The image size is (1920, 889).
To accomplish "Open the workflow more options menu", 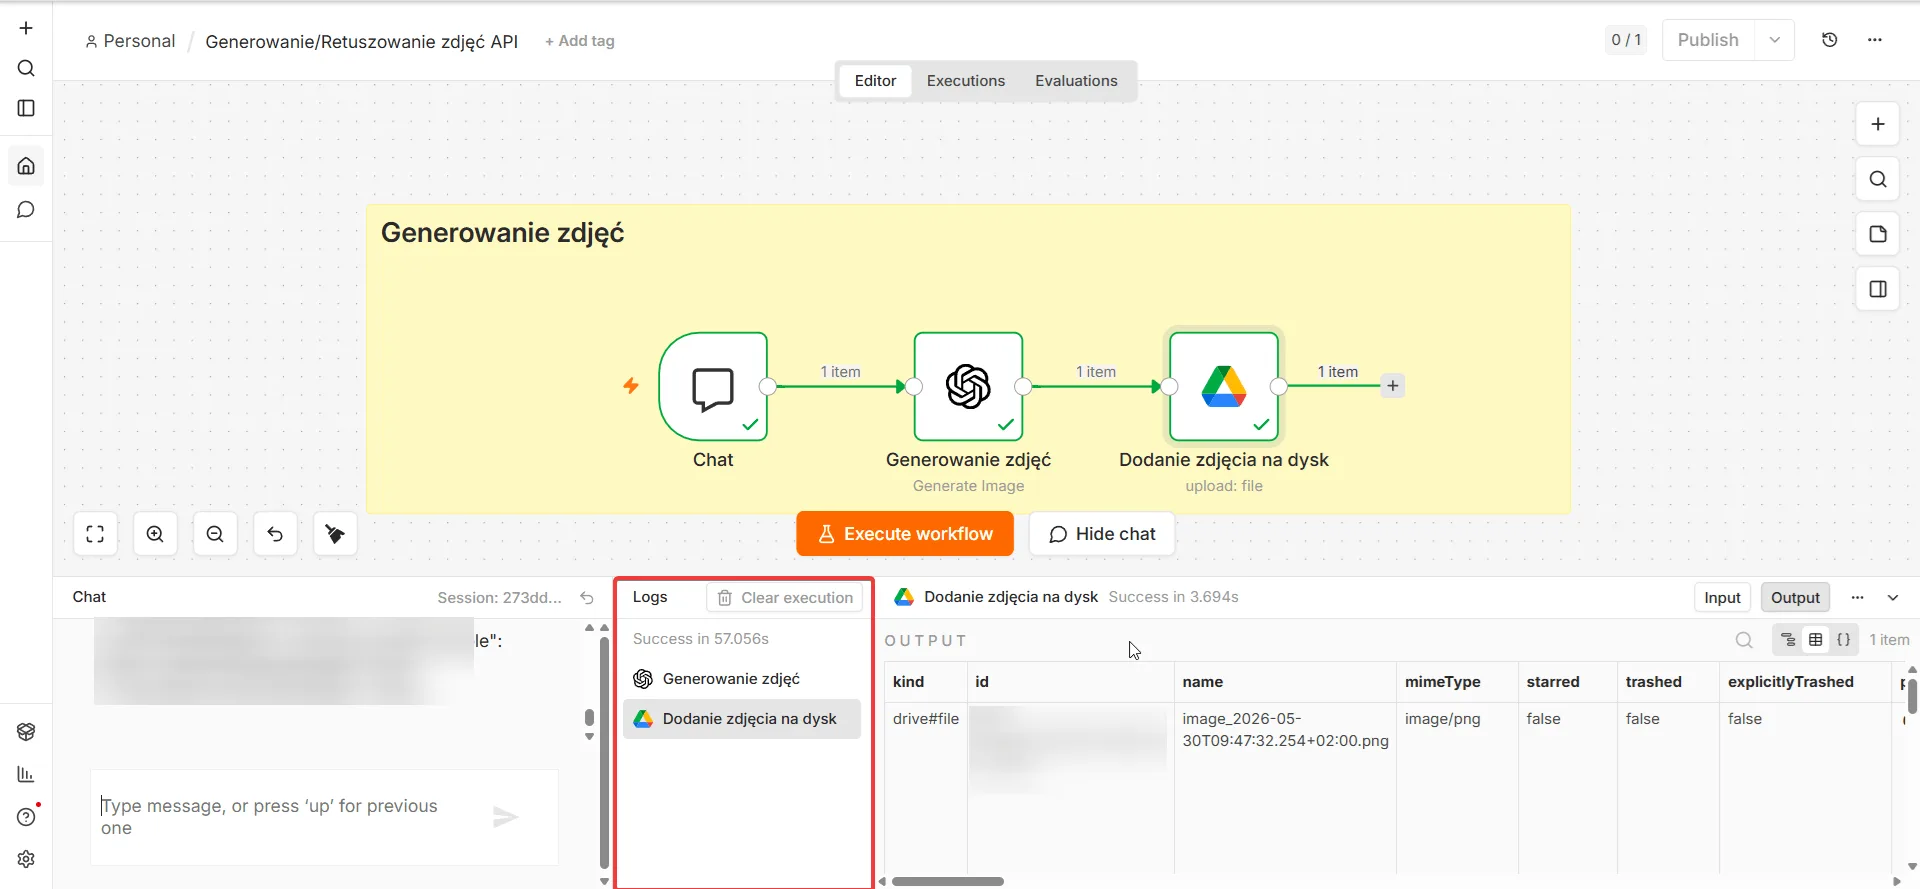I will point(1875,40).
